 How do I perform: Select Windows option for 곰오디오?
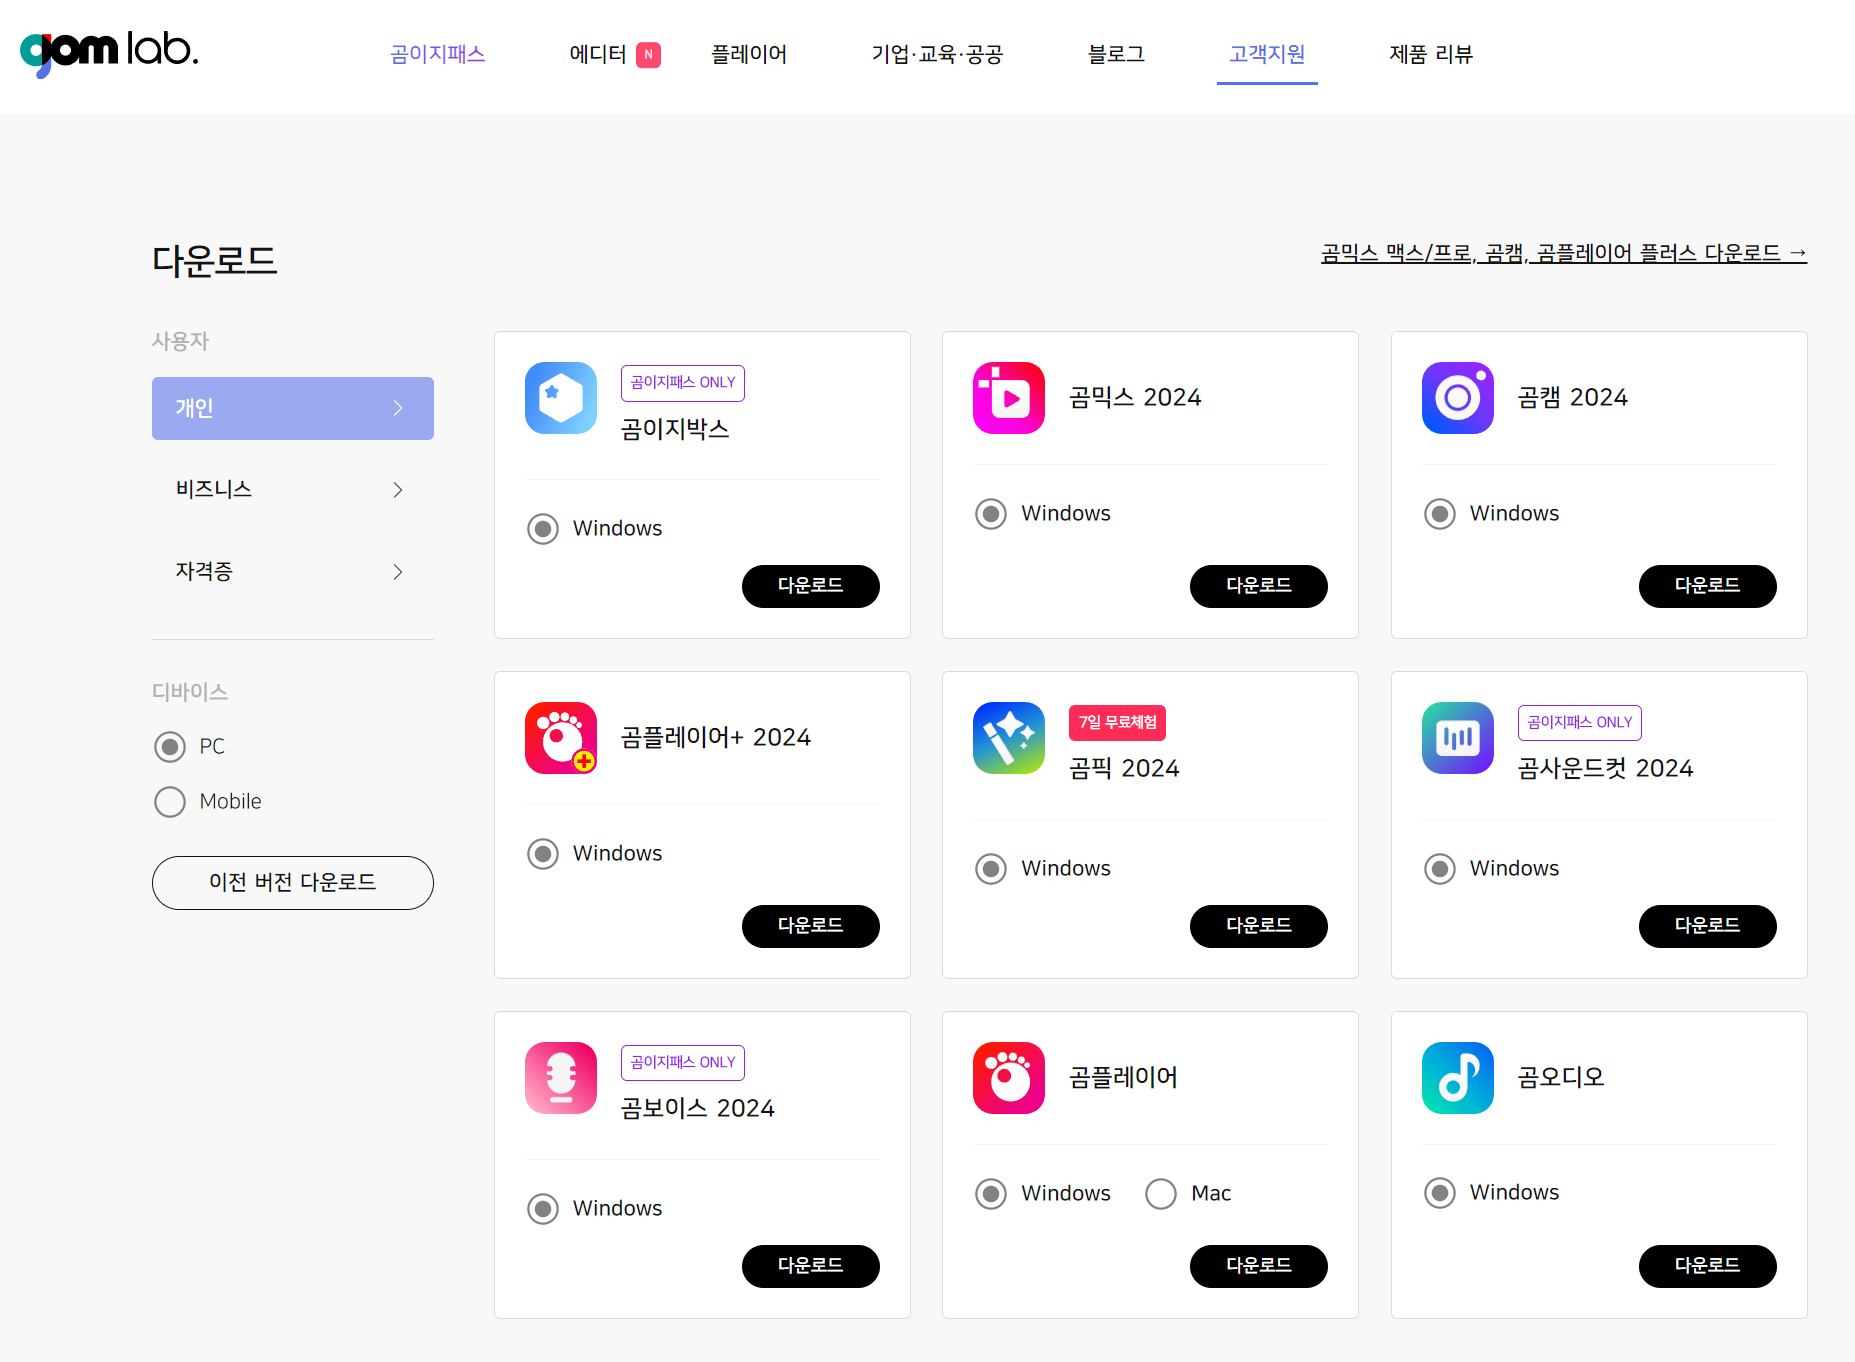(1439, 1192)
